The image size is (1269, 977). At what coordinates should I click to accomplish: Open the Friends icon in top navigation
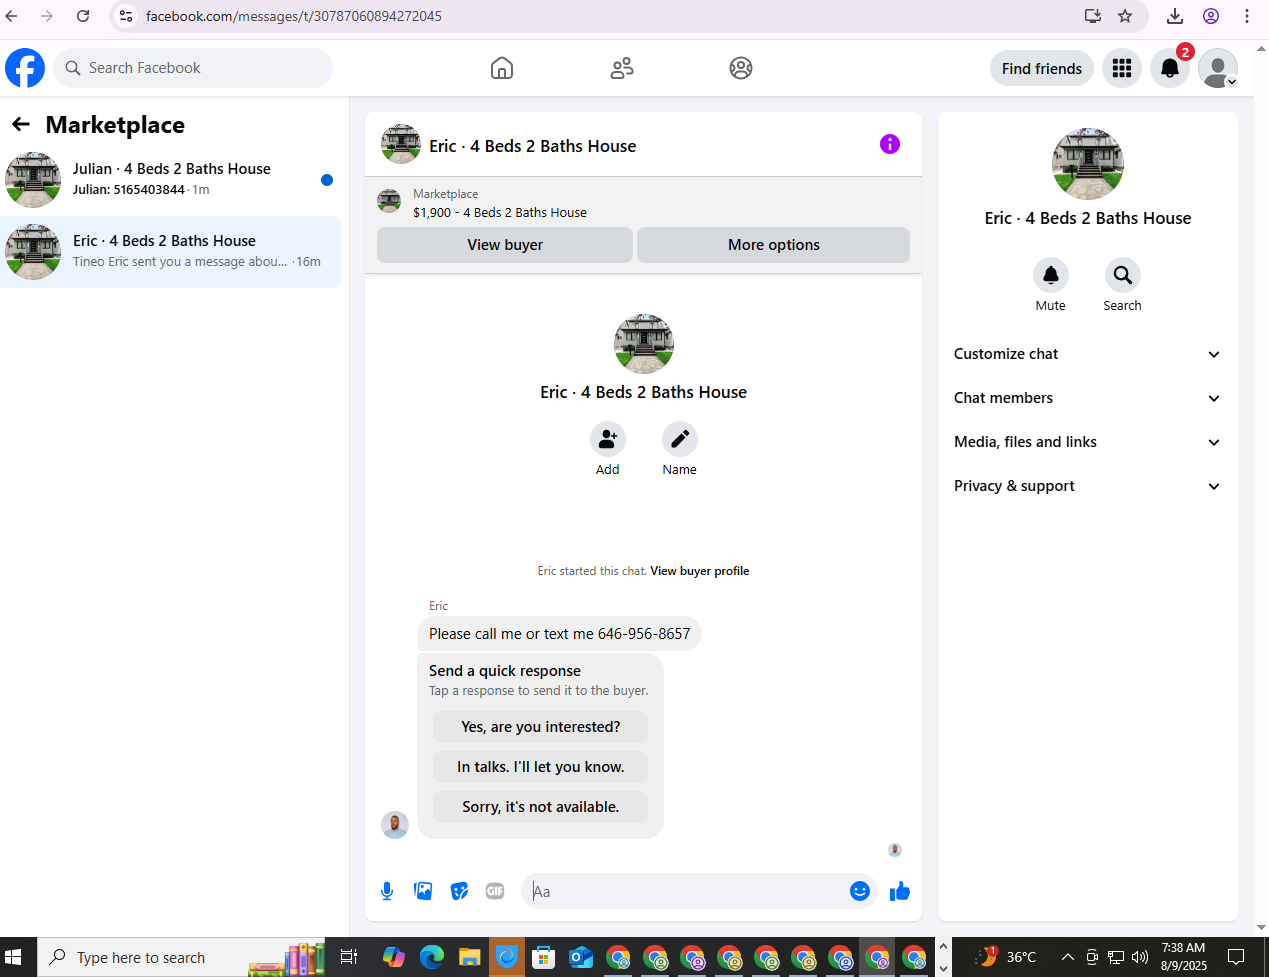622,68
